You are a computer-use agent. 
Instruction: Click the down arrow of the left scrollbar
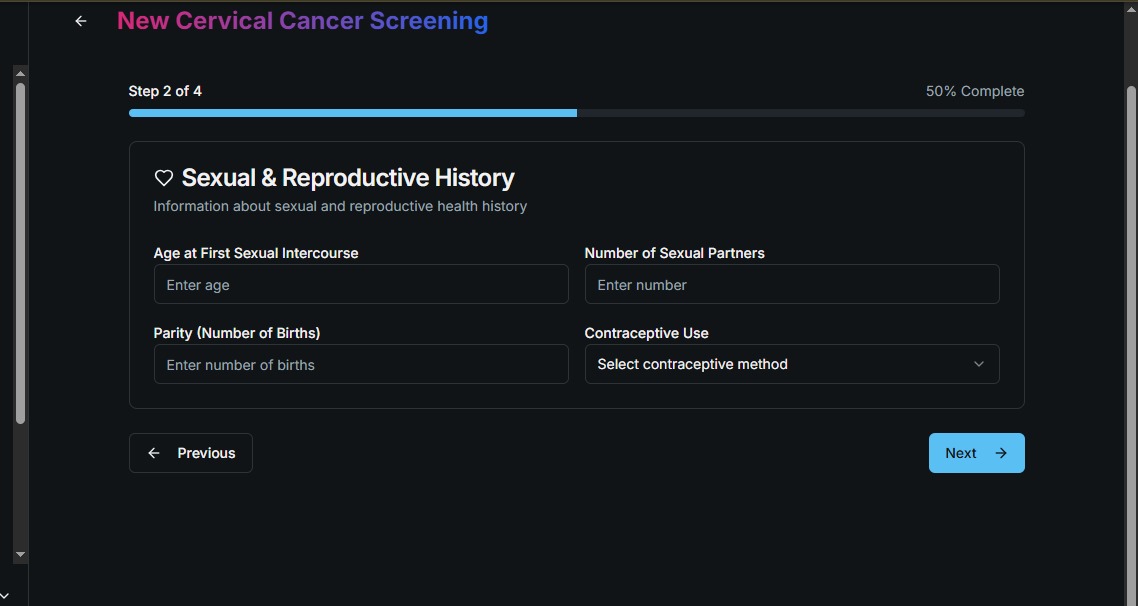20,554
